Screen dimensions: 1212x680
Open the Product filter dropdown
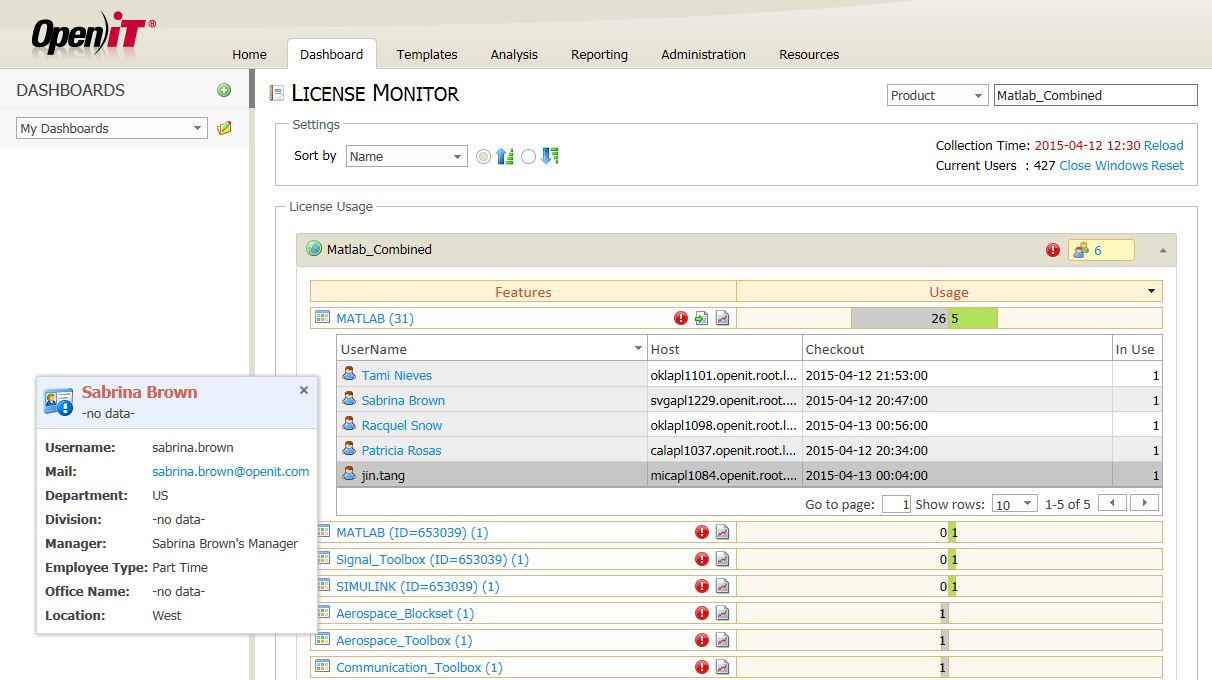[x=938, y=95]
